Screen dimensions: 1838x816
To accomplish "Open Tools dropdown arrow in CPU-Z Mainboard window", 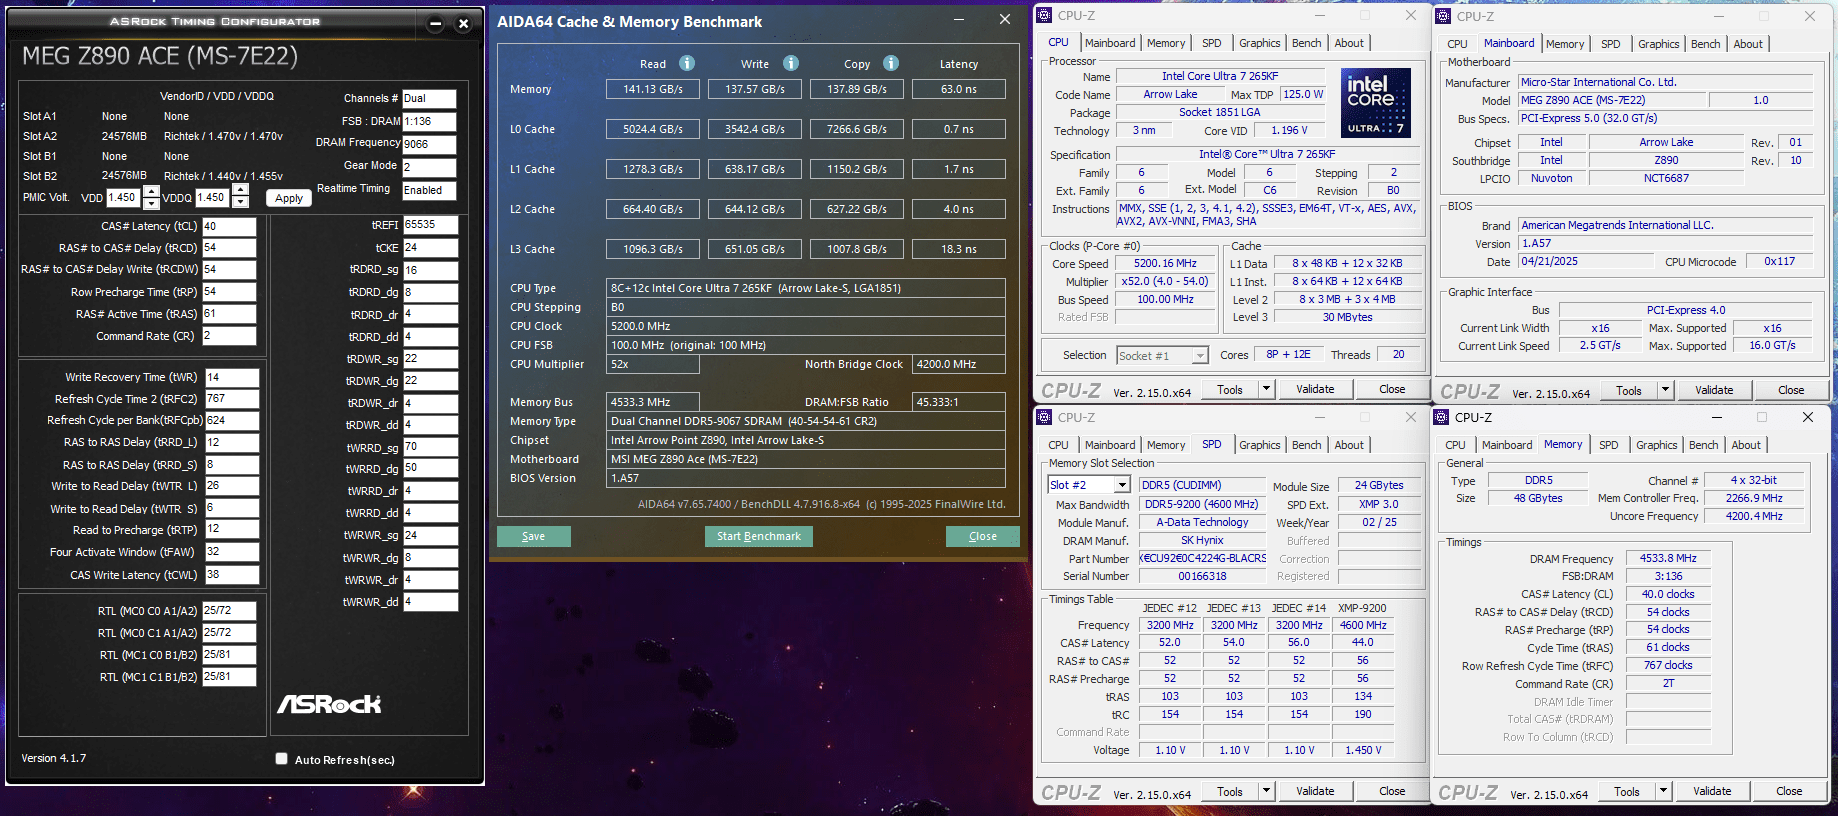I will (1665, 390).
